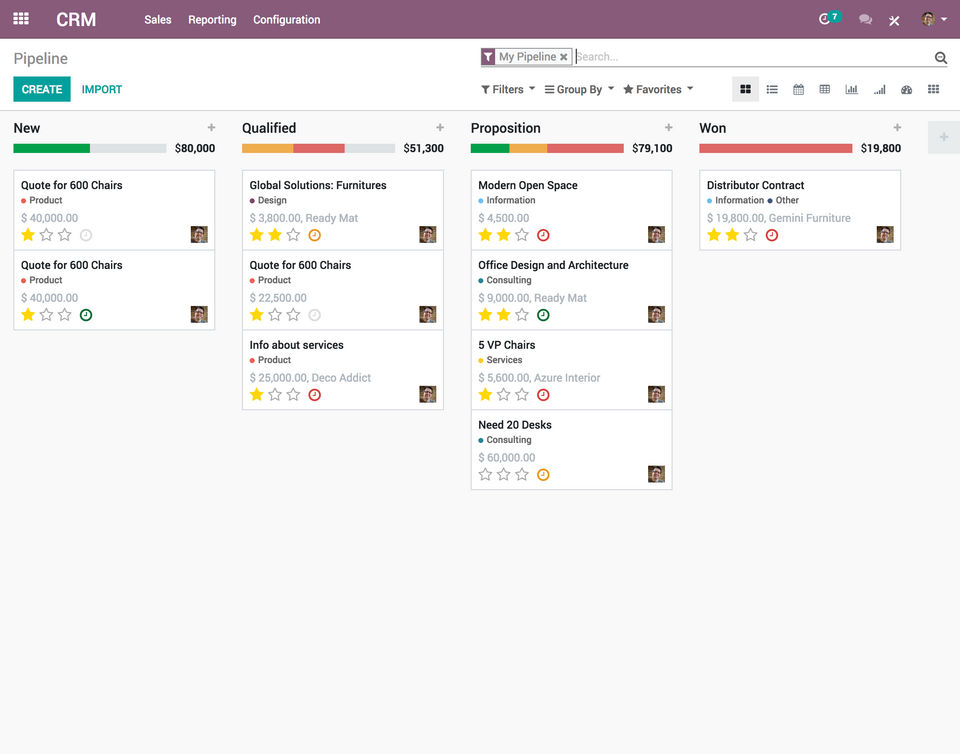Open the Configuration menu
960x754 pixels.
(287, 20)
